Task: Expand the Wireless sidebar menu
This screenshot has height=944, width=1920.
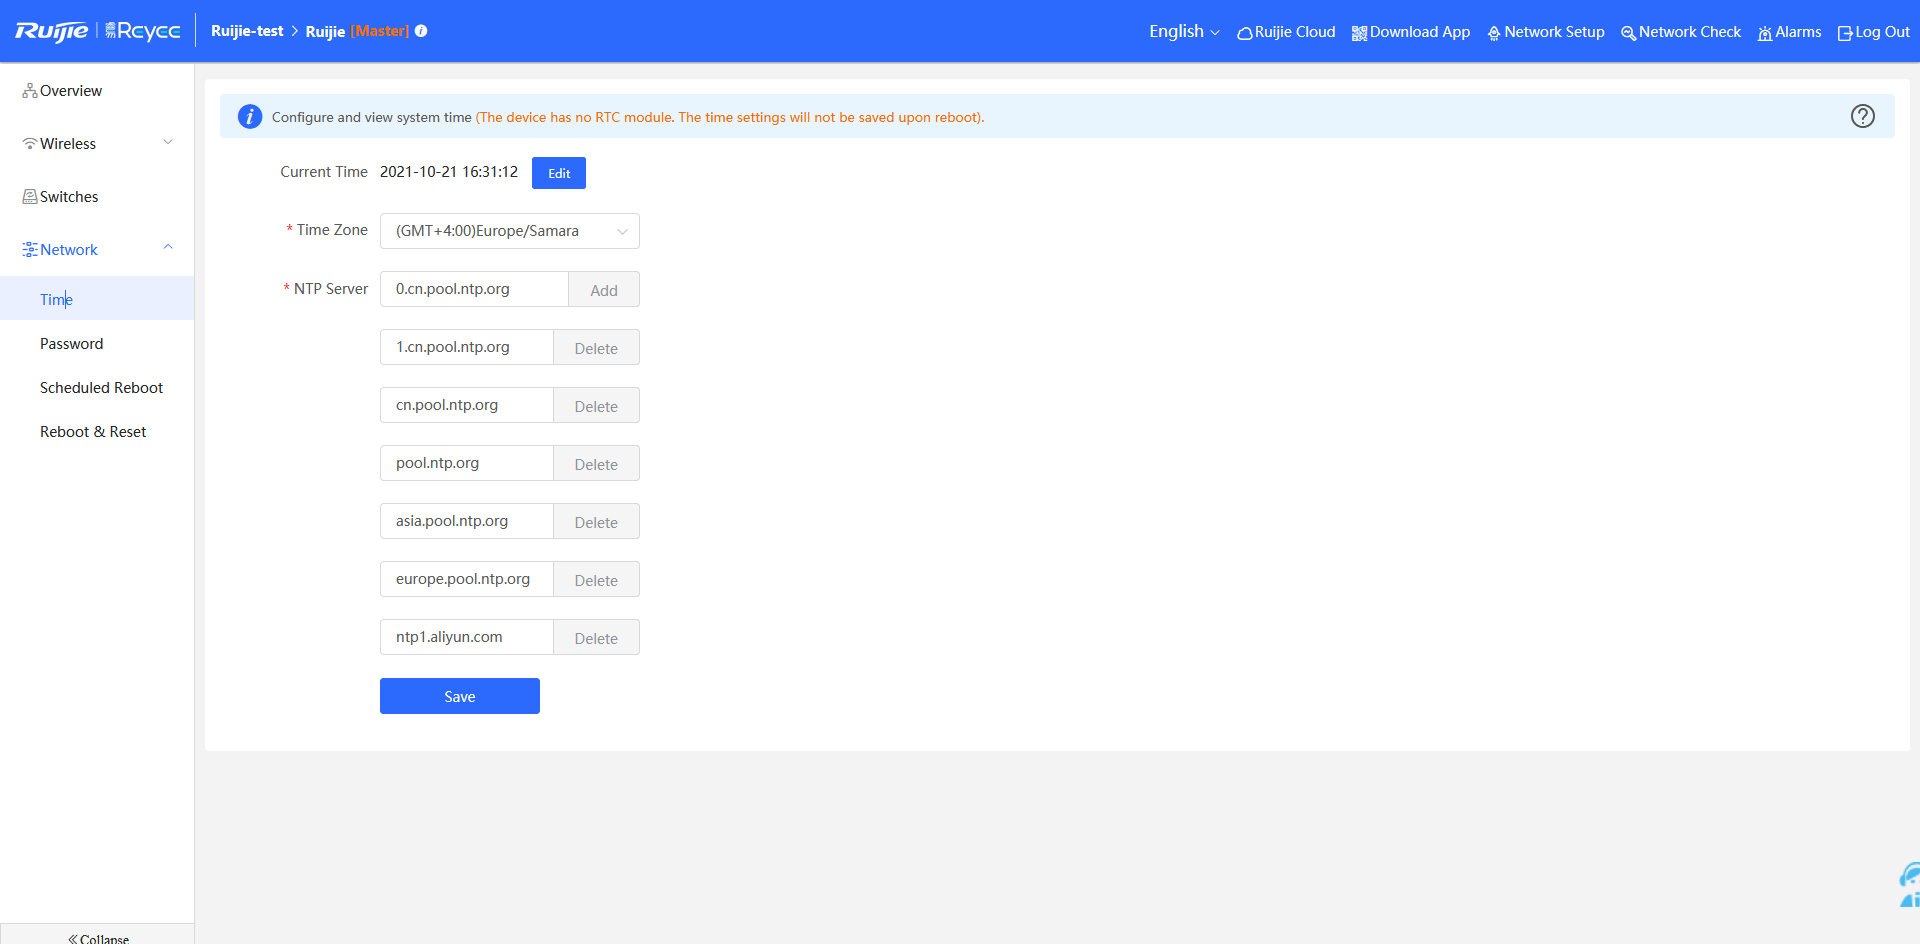Action: [97, 143]
